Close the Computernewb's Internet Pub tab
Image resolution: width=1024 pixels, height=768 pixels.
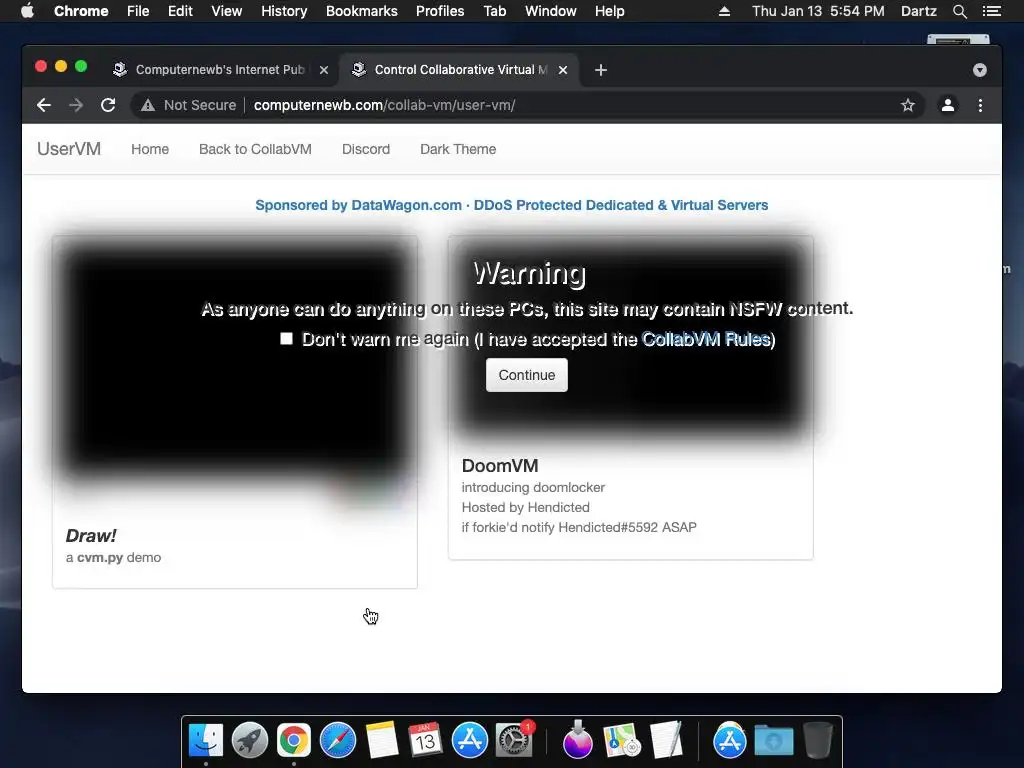click(324, 70)
